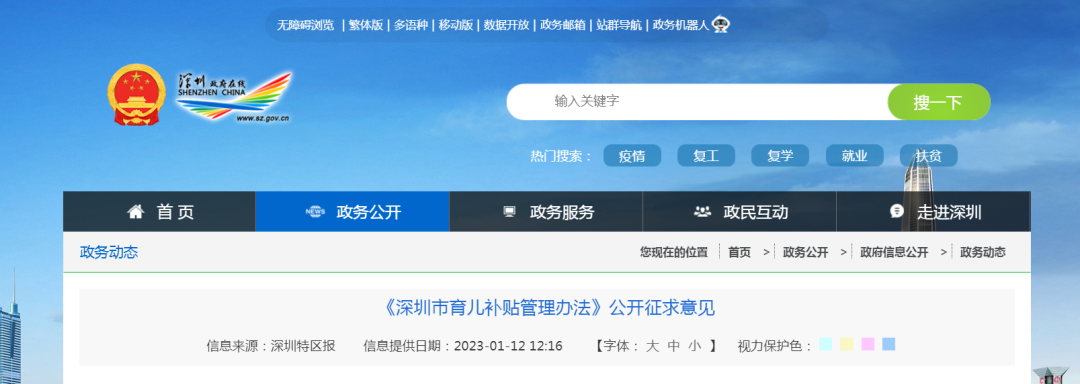The height and width of the screenshot is (384, 1080).
Task: Open the 数据开放 link
Action: pos(506,25)
